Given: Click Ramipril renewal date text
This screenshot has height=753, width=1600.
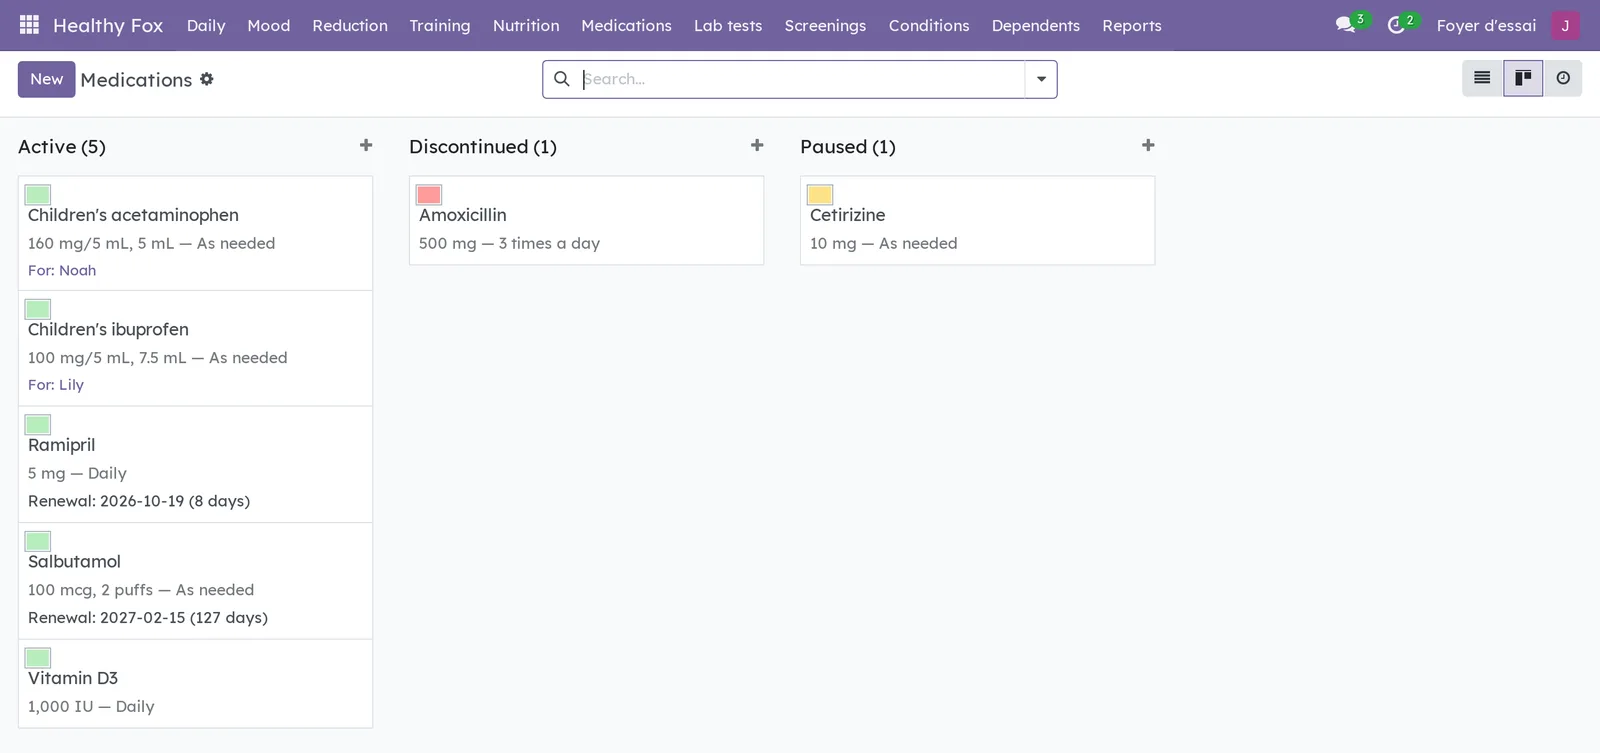Looking at the screenshot, I should click(x=139, y=501).
